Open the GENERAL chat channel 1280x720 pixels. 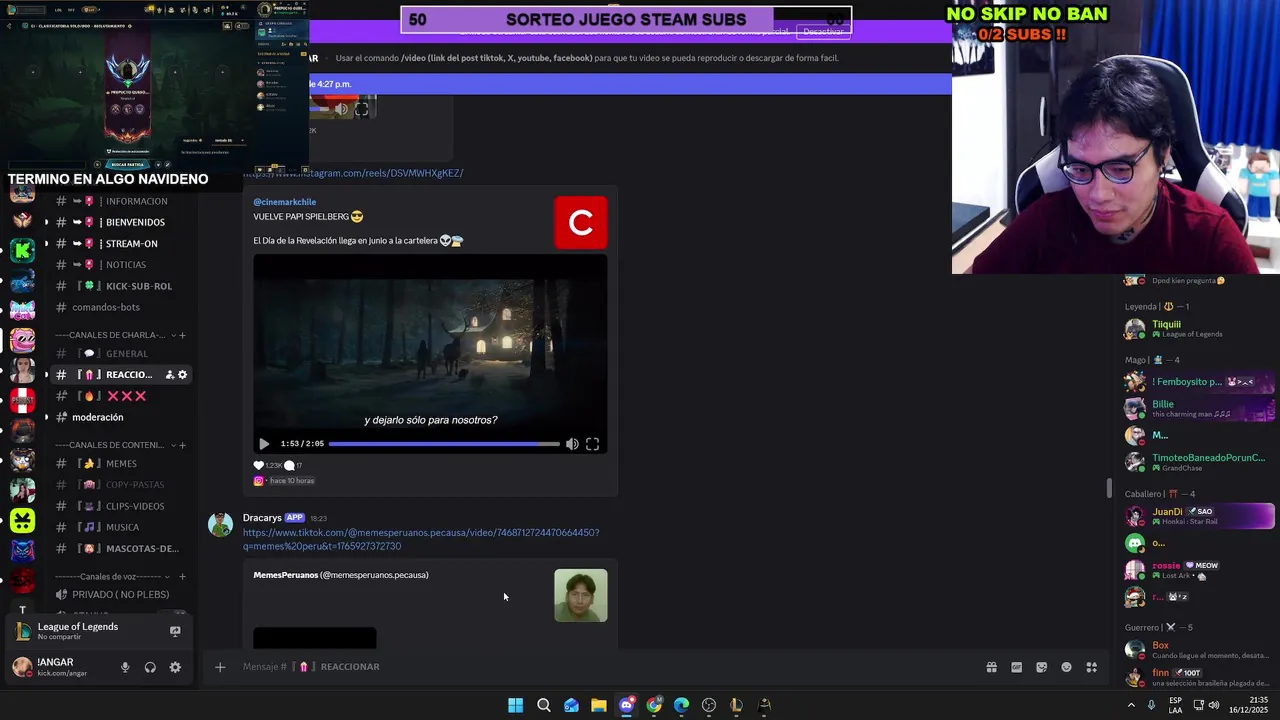(x=119, y=354)
